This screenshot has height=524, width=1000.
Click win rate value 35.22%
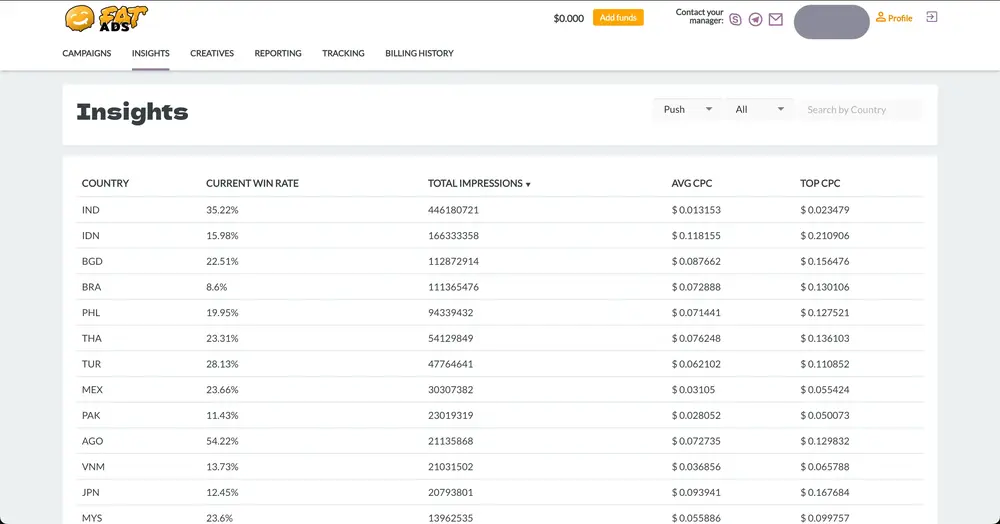coord(222,210)
